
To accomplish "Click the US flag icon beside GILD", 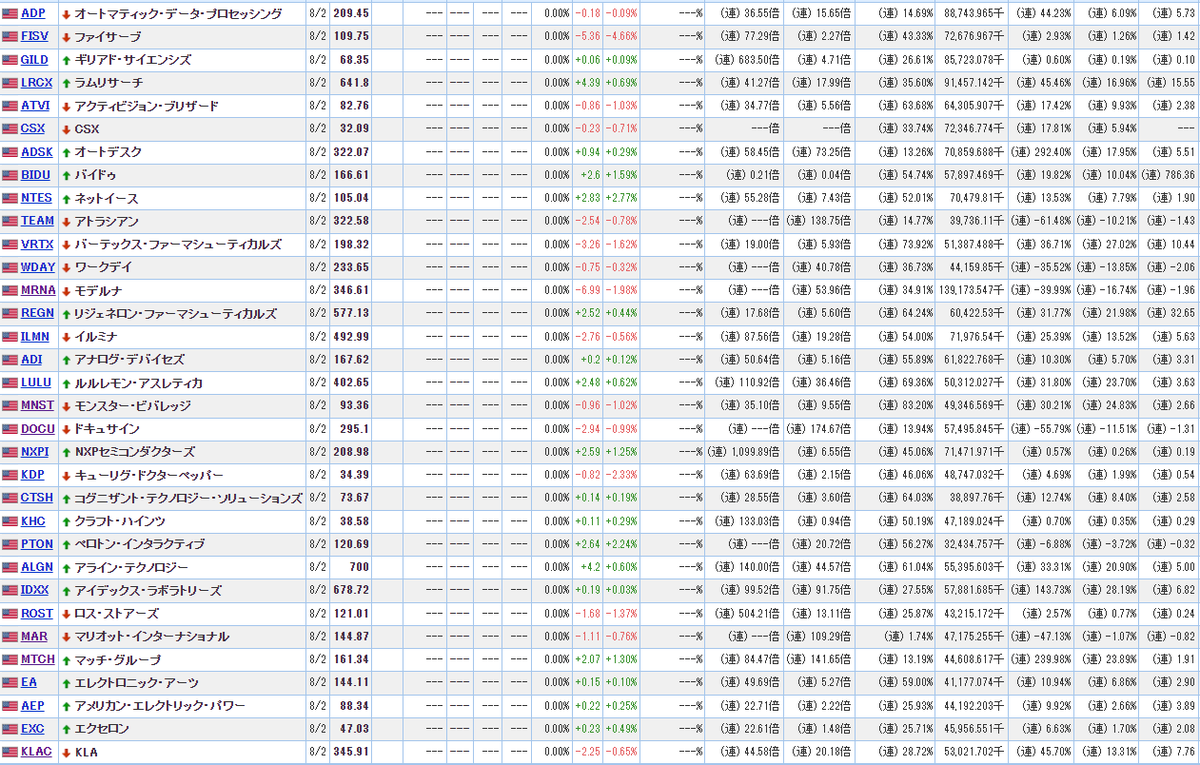I will click(10, 60).
